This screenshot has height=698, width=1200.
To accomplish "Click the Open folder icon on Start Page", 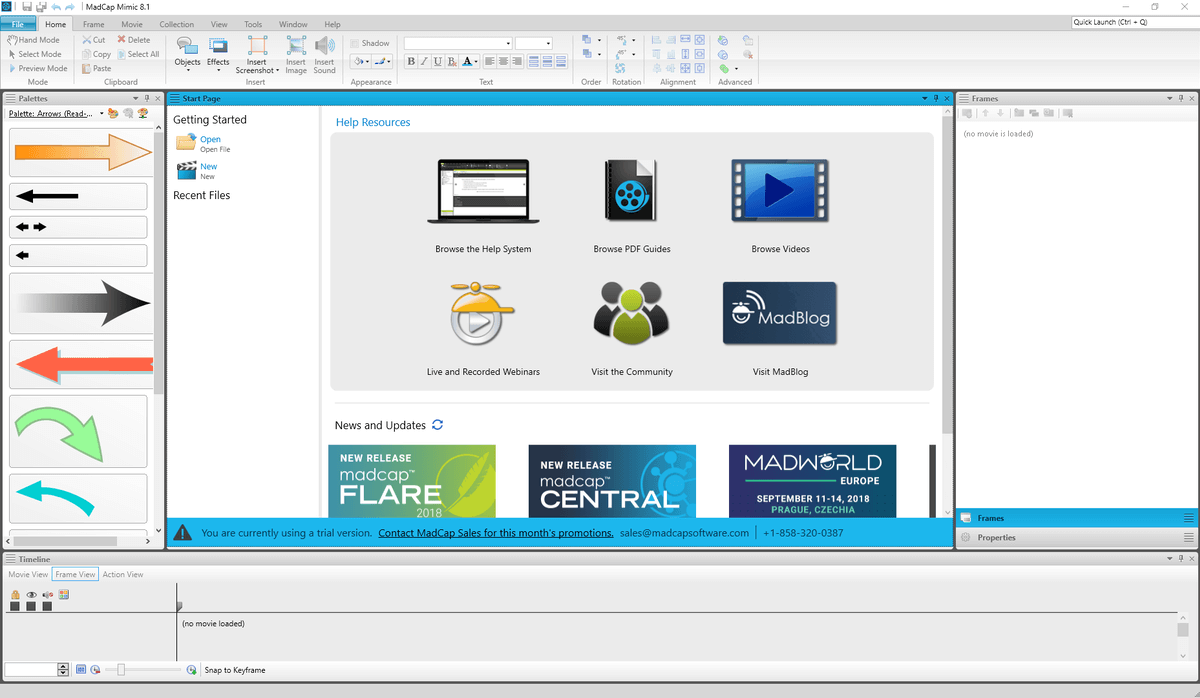I will pos(186,142).
